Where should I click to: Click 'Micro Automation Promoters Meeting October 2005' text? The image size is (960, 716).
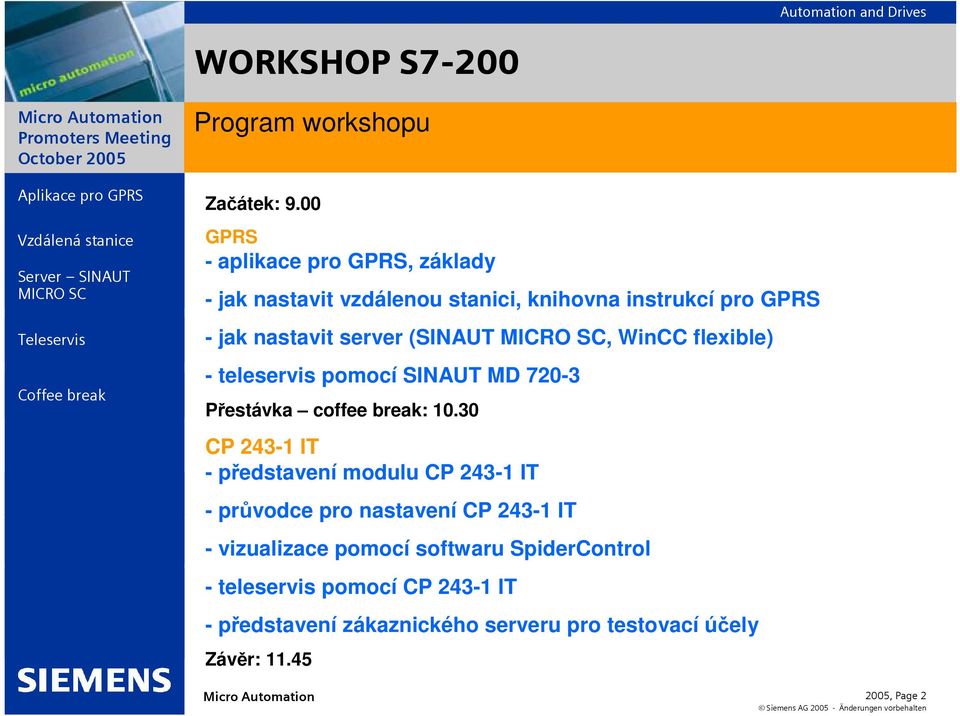pos(94,138)
